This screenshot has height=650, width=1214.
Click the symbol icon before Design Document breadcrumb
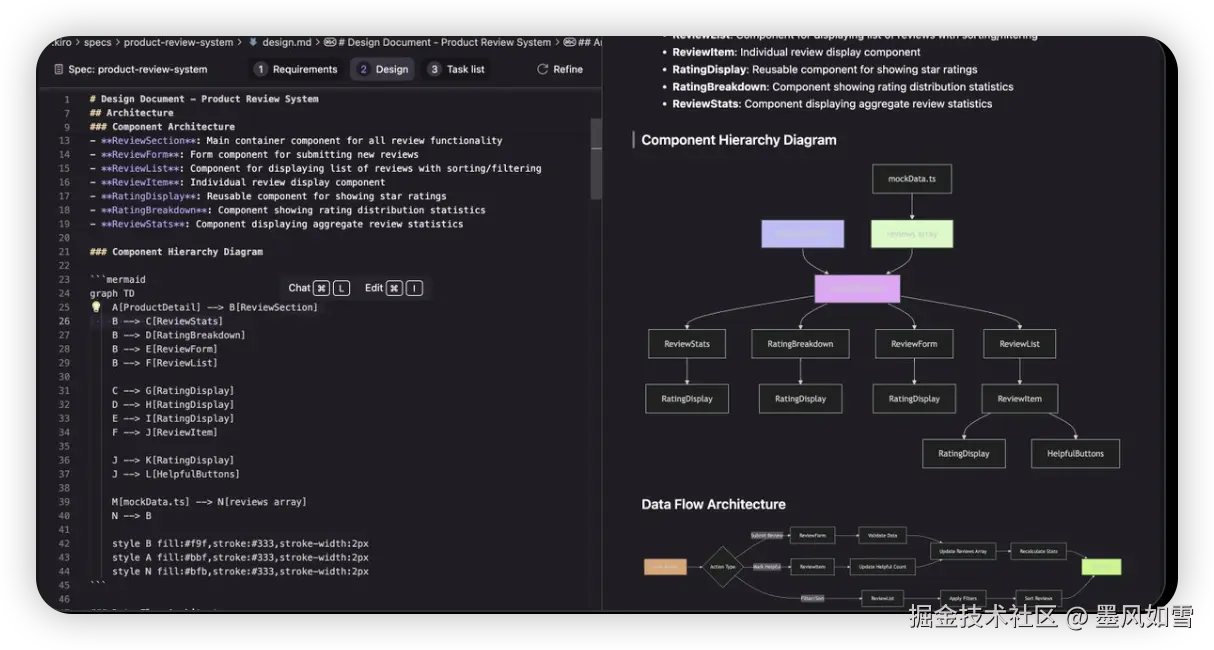point(330,43)
